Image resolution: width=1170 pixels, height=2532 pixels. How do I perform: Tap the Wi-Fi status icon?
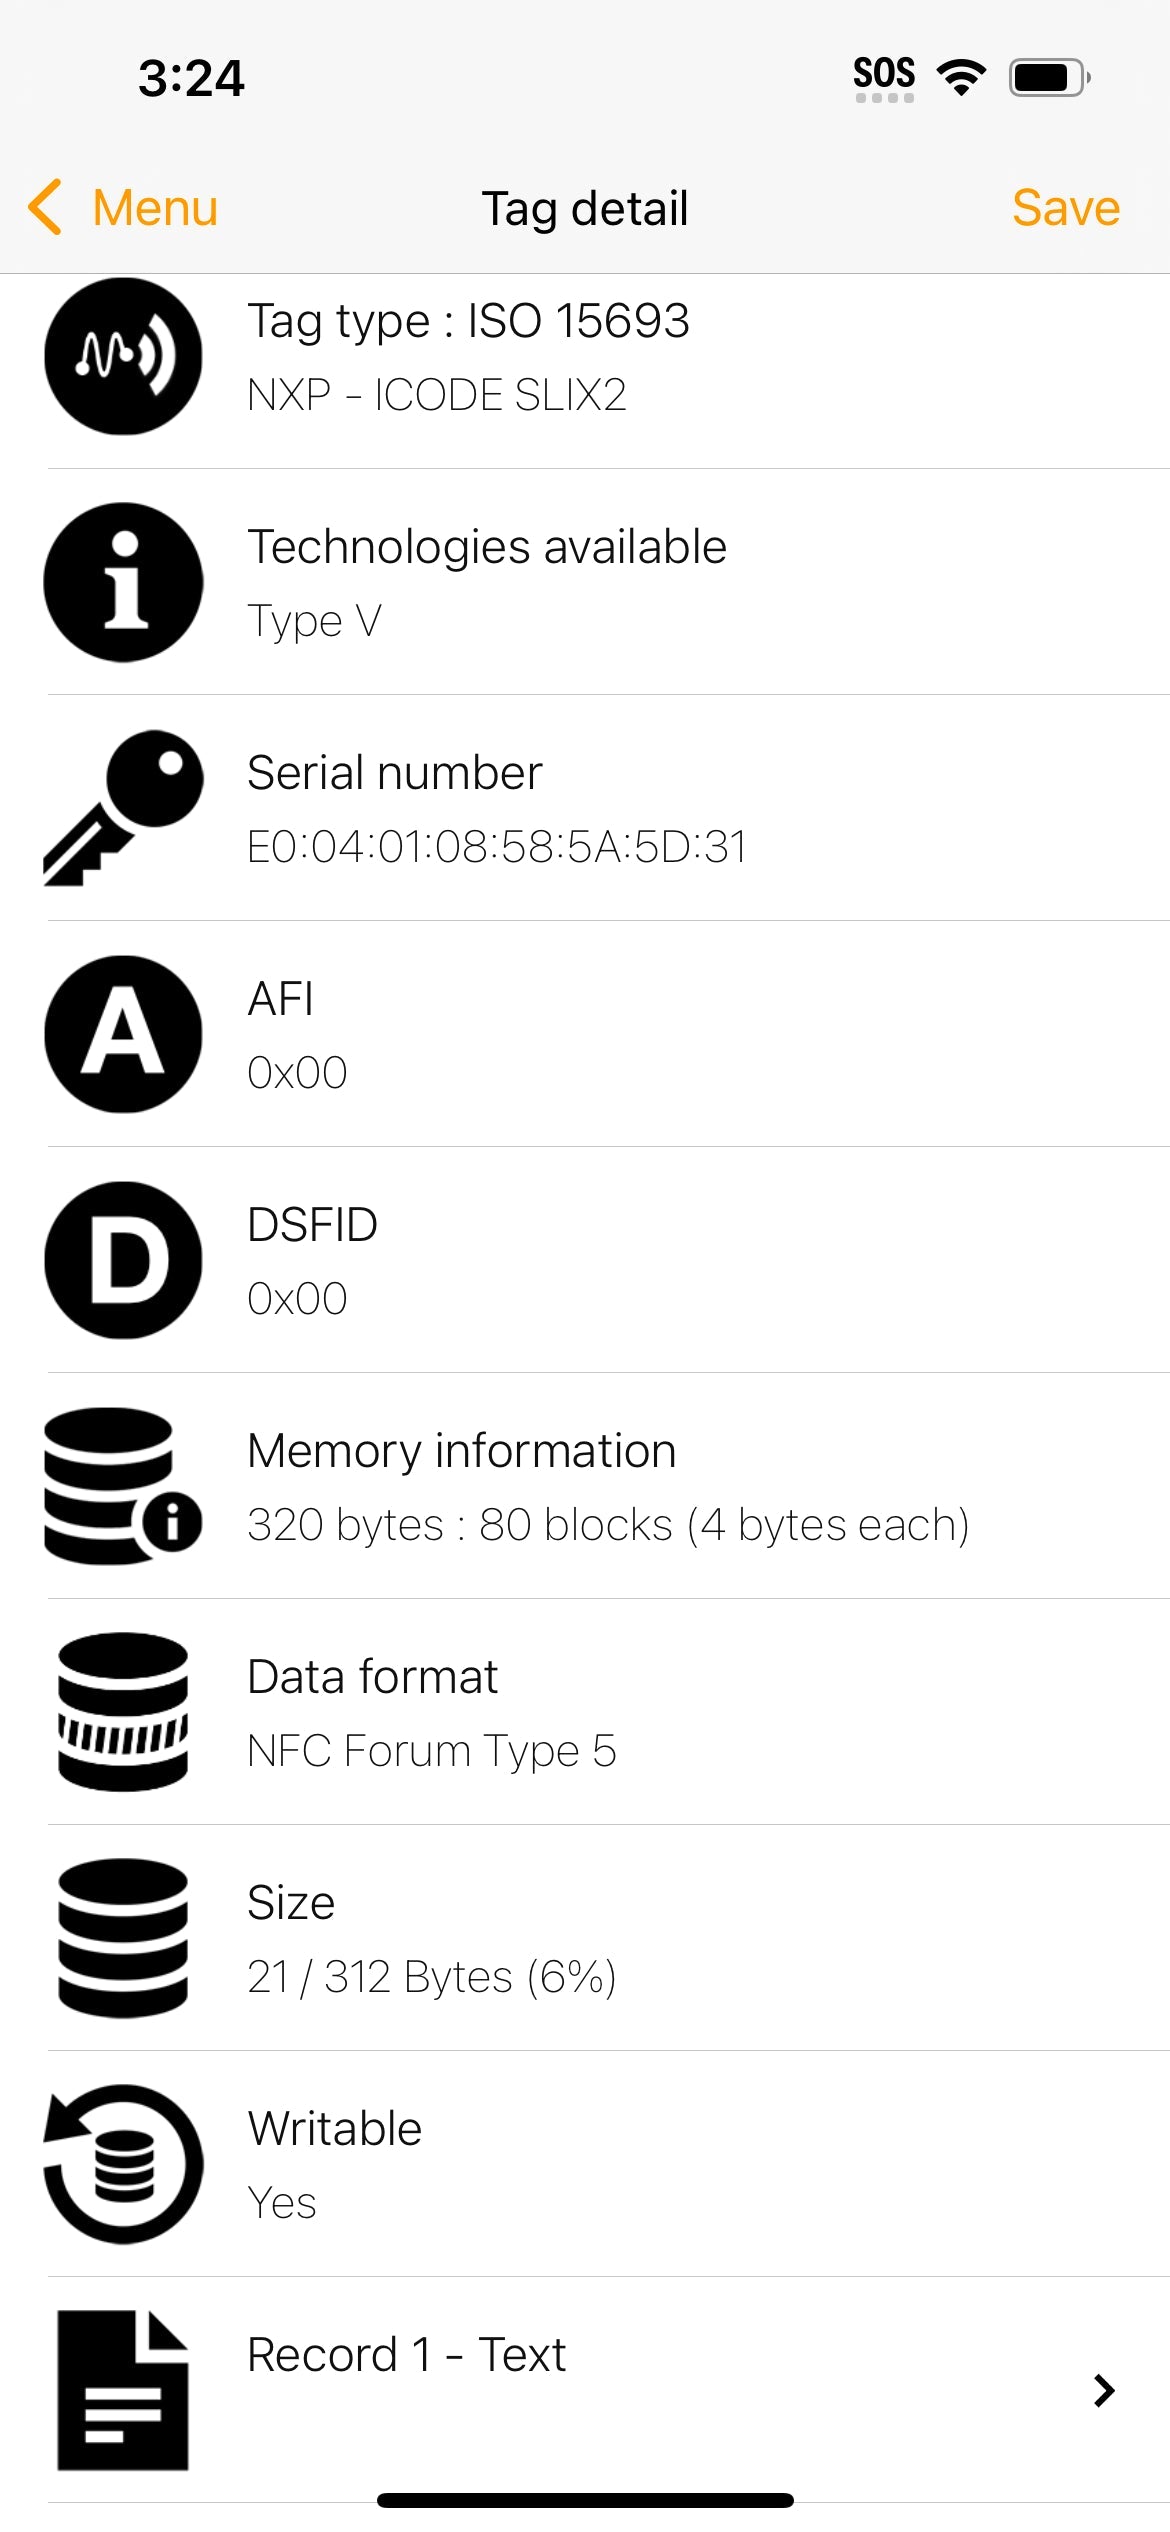[961, 77]
